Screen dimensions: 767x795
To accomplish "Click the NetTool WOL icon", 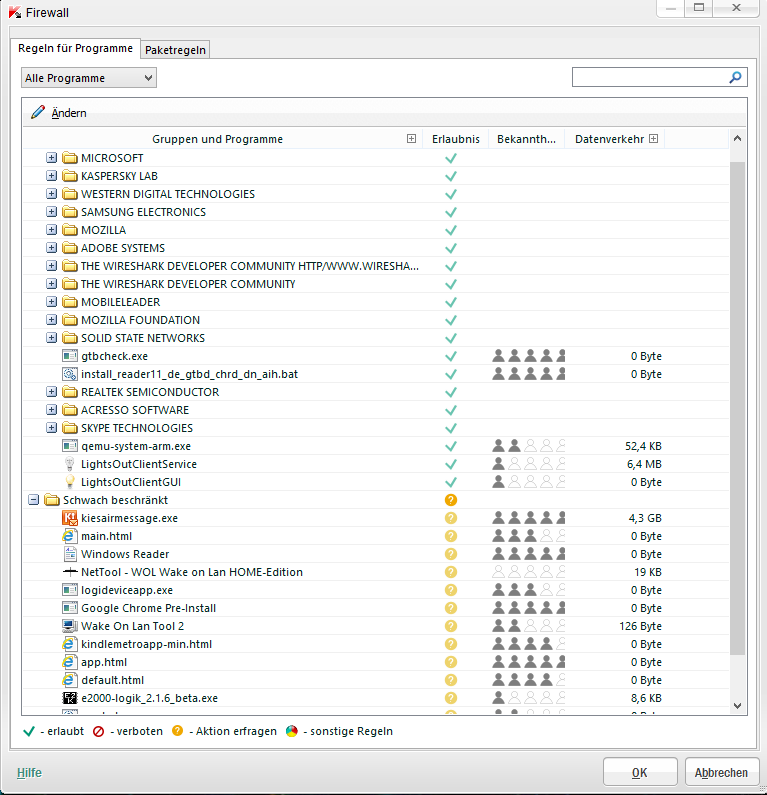I will click(69, 572).
